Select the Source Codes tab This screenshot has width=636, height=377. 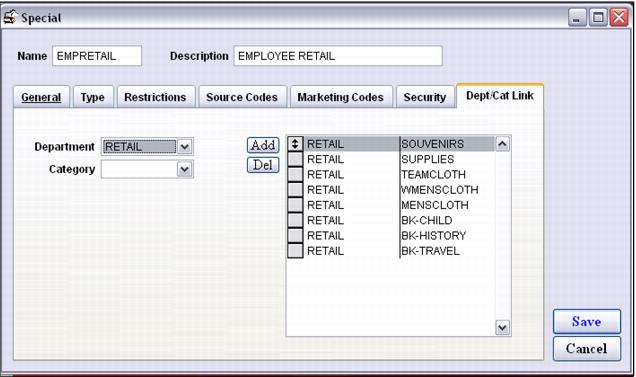[x=242, y=97]
